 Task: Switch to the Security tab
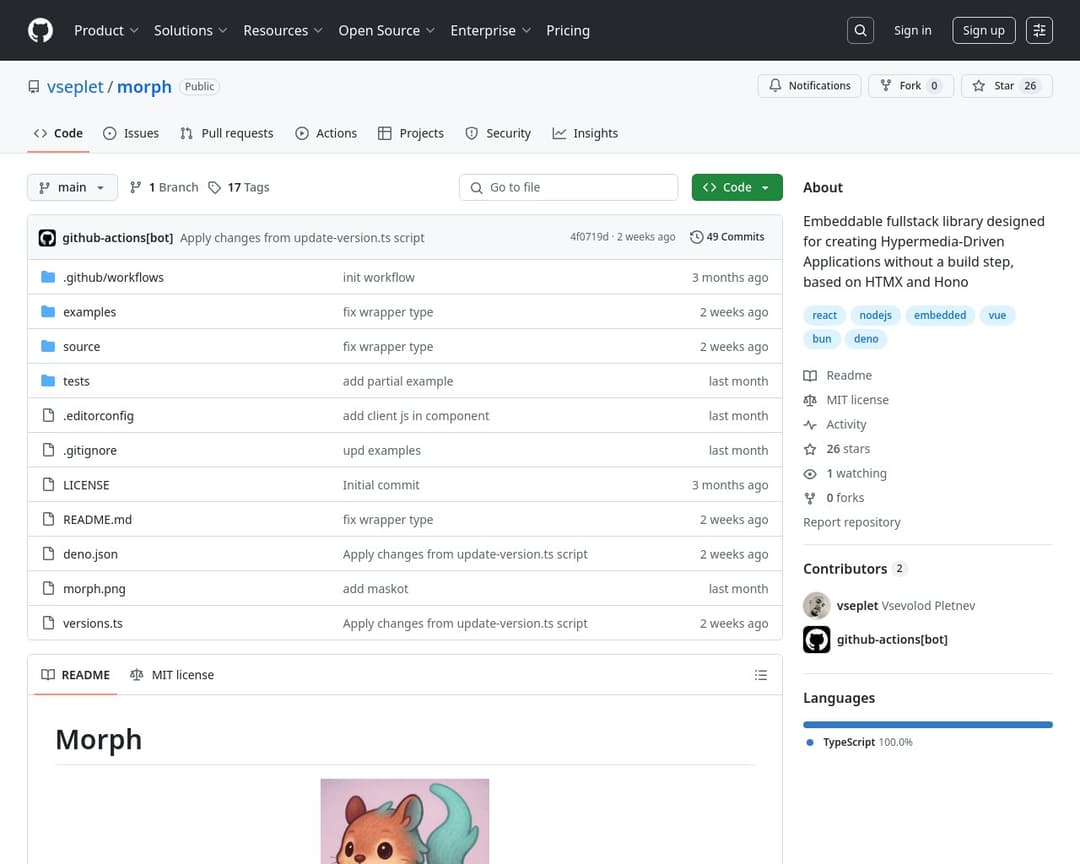[498, 134]
